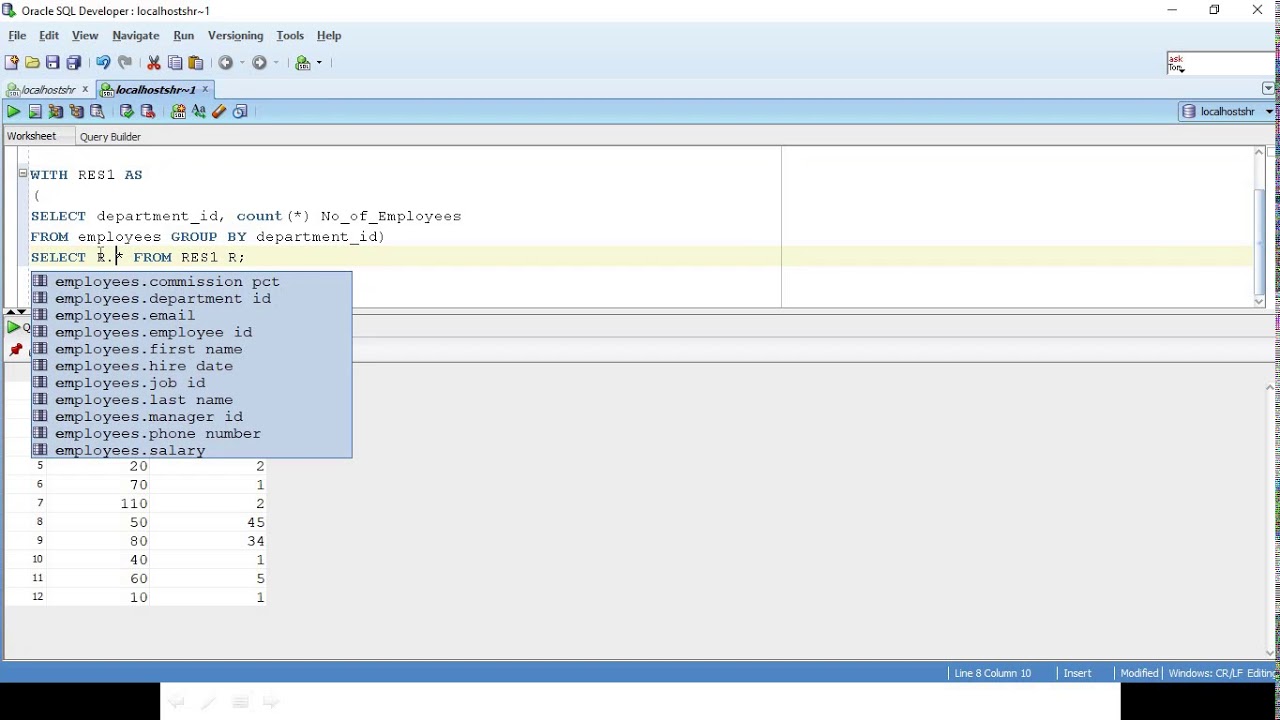Click the Clear eraser icon

[219, 112]
